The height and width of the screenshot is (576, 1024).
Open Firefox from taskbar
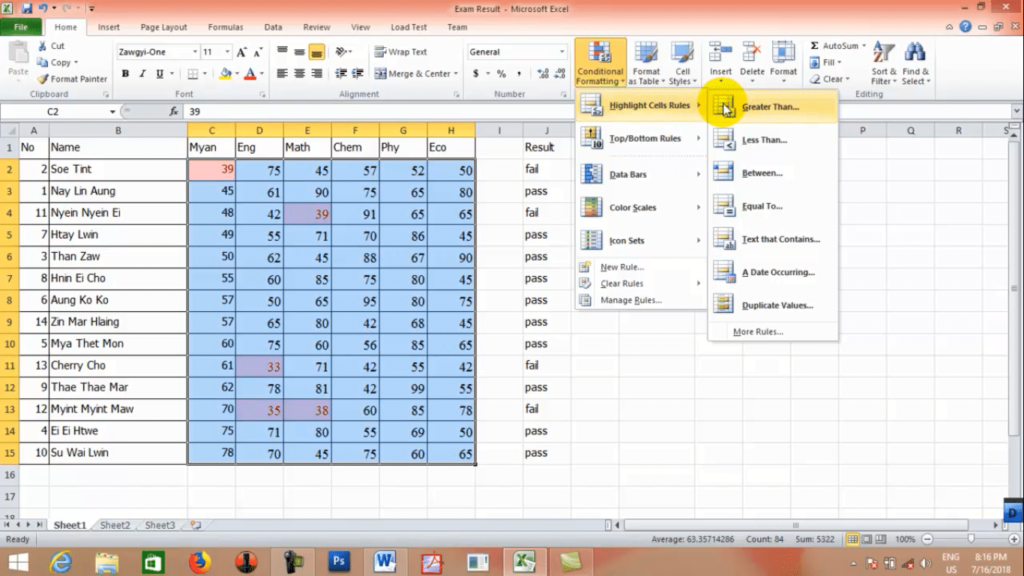coord(199,561)
